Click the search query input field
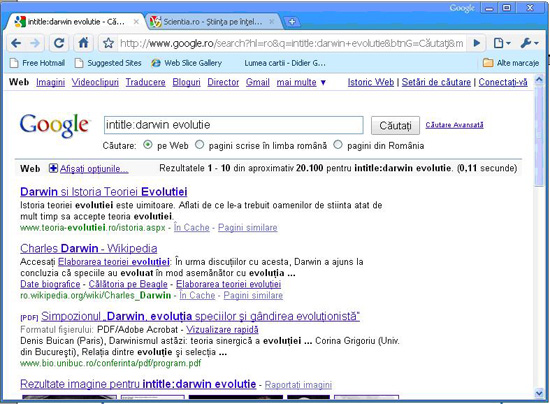This screenshot has height=404, width=550. click(x=234, y=125)
